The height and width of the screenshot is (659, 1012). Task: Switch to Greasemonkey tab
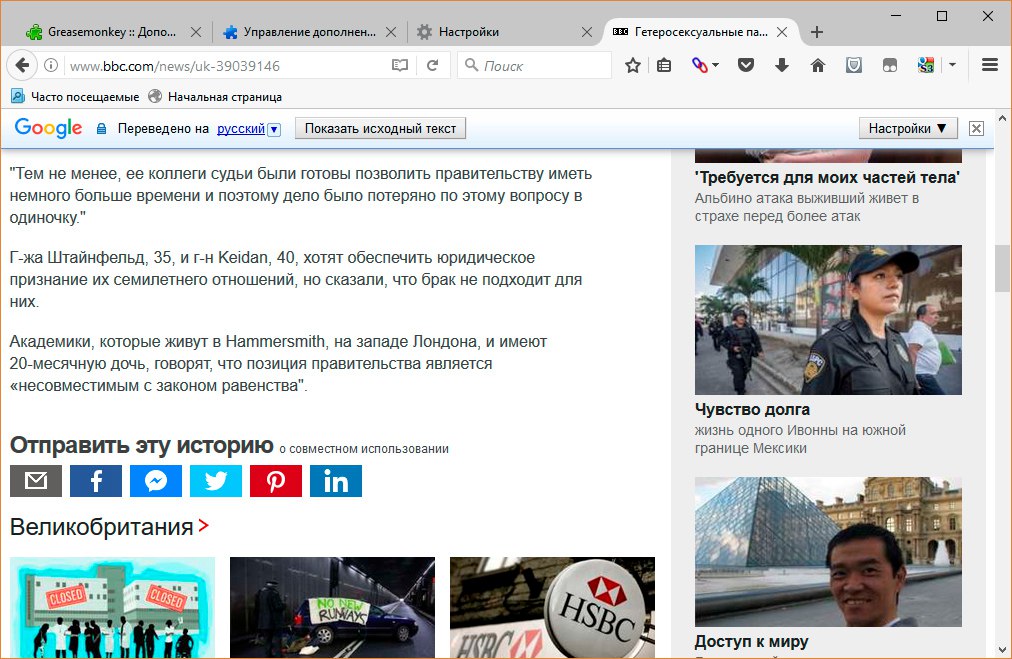[111, 32]
